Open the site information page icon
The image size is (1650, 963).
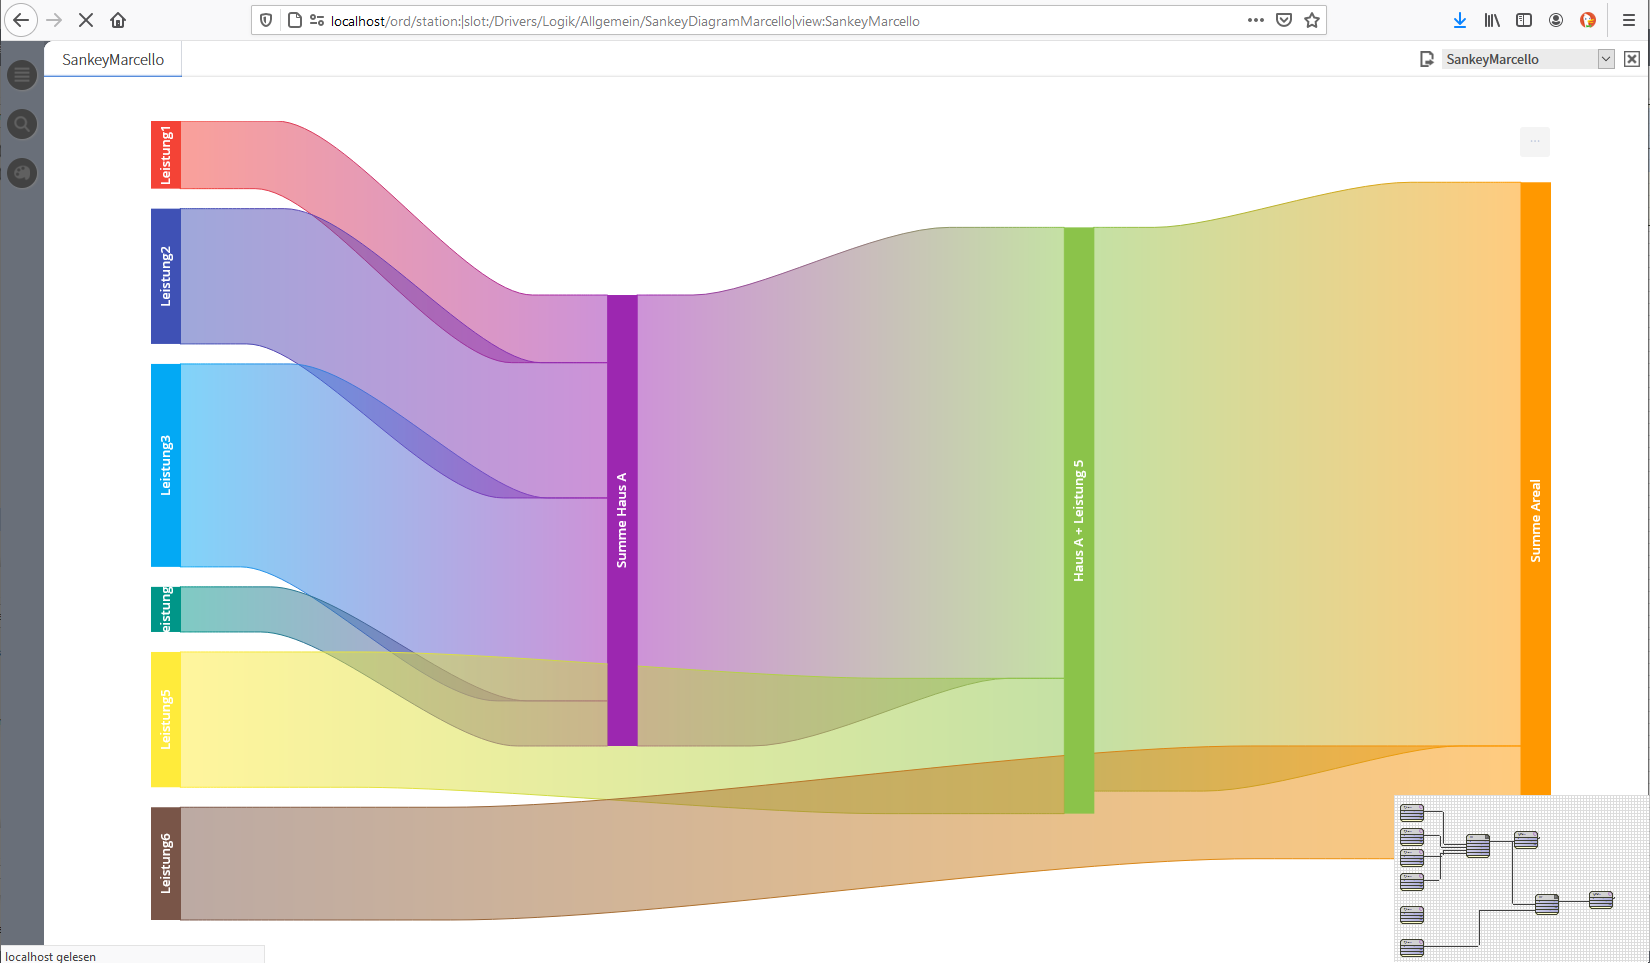point(295,20)
